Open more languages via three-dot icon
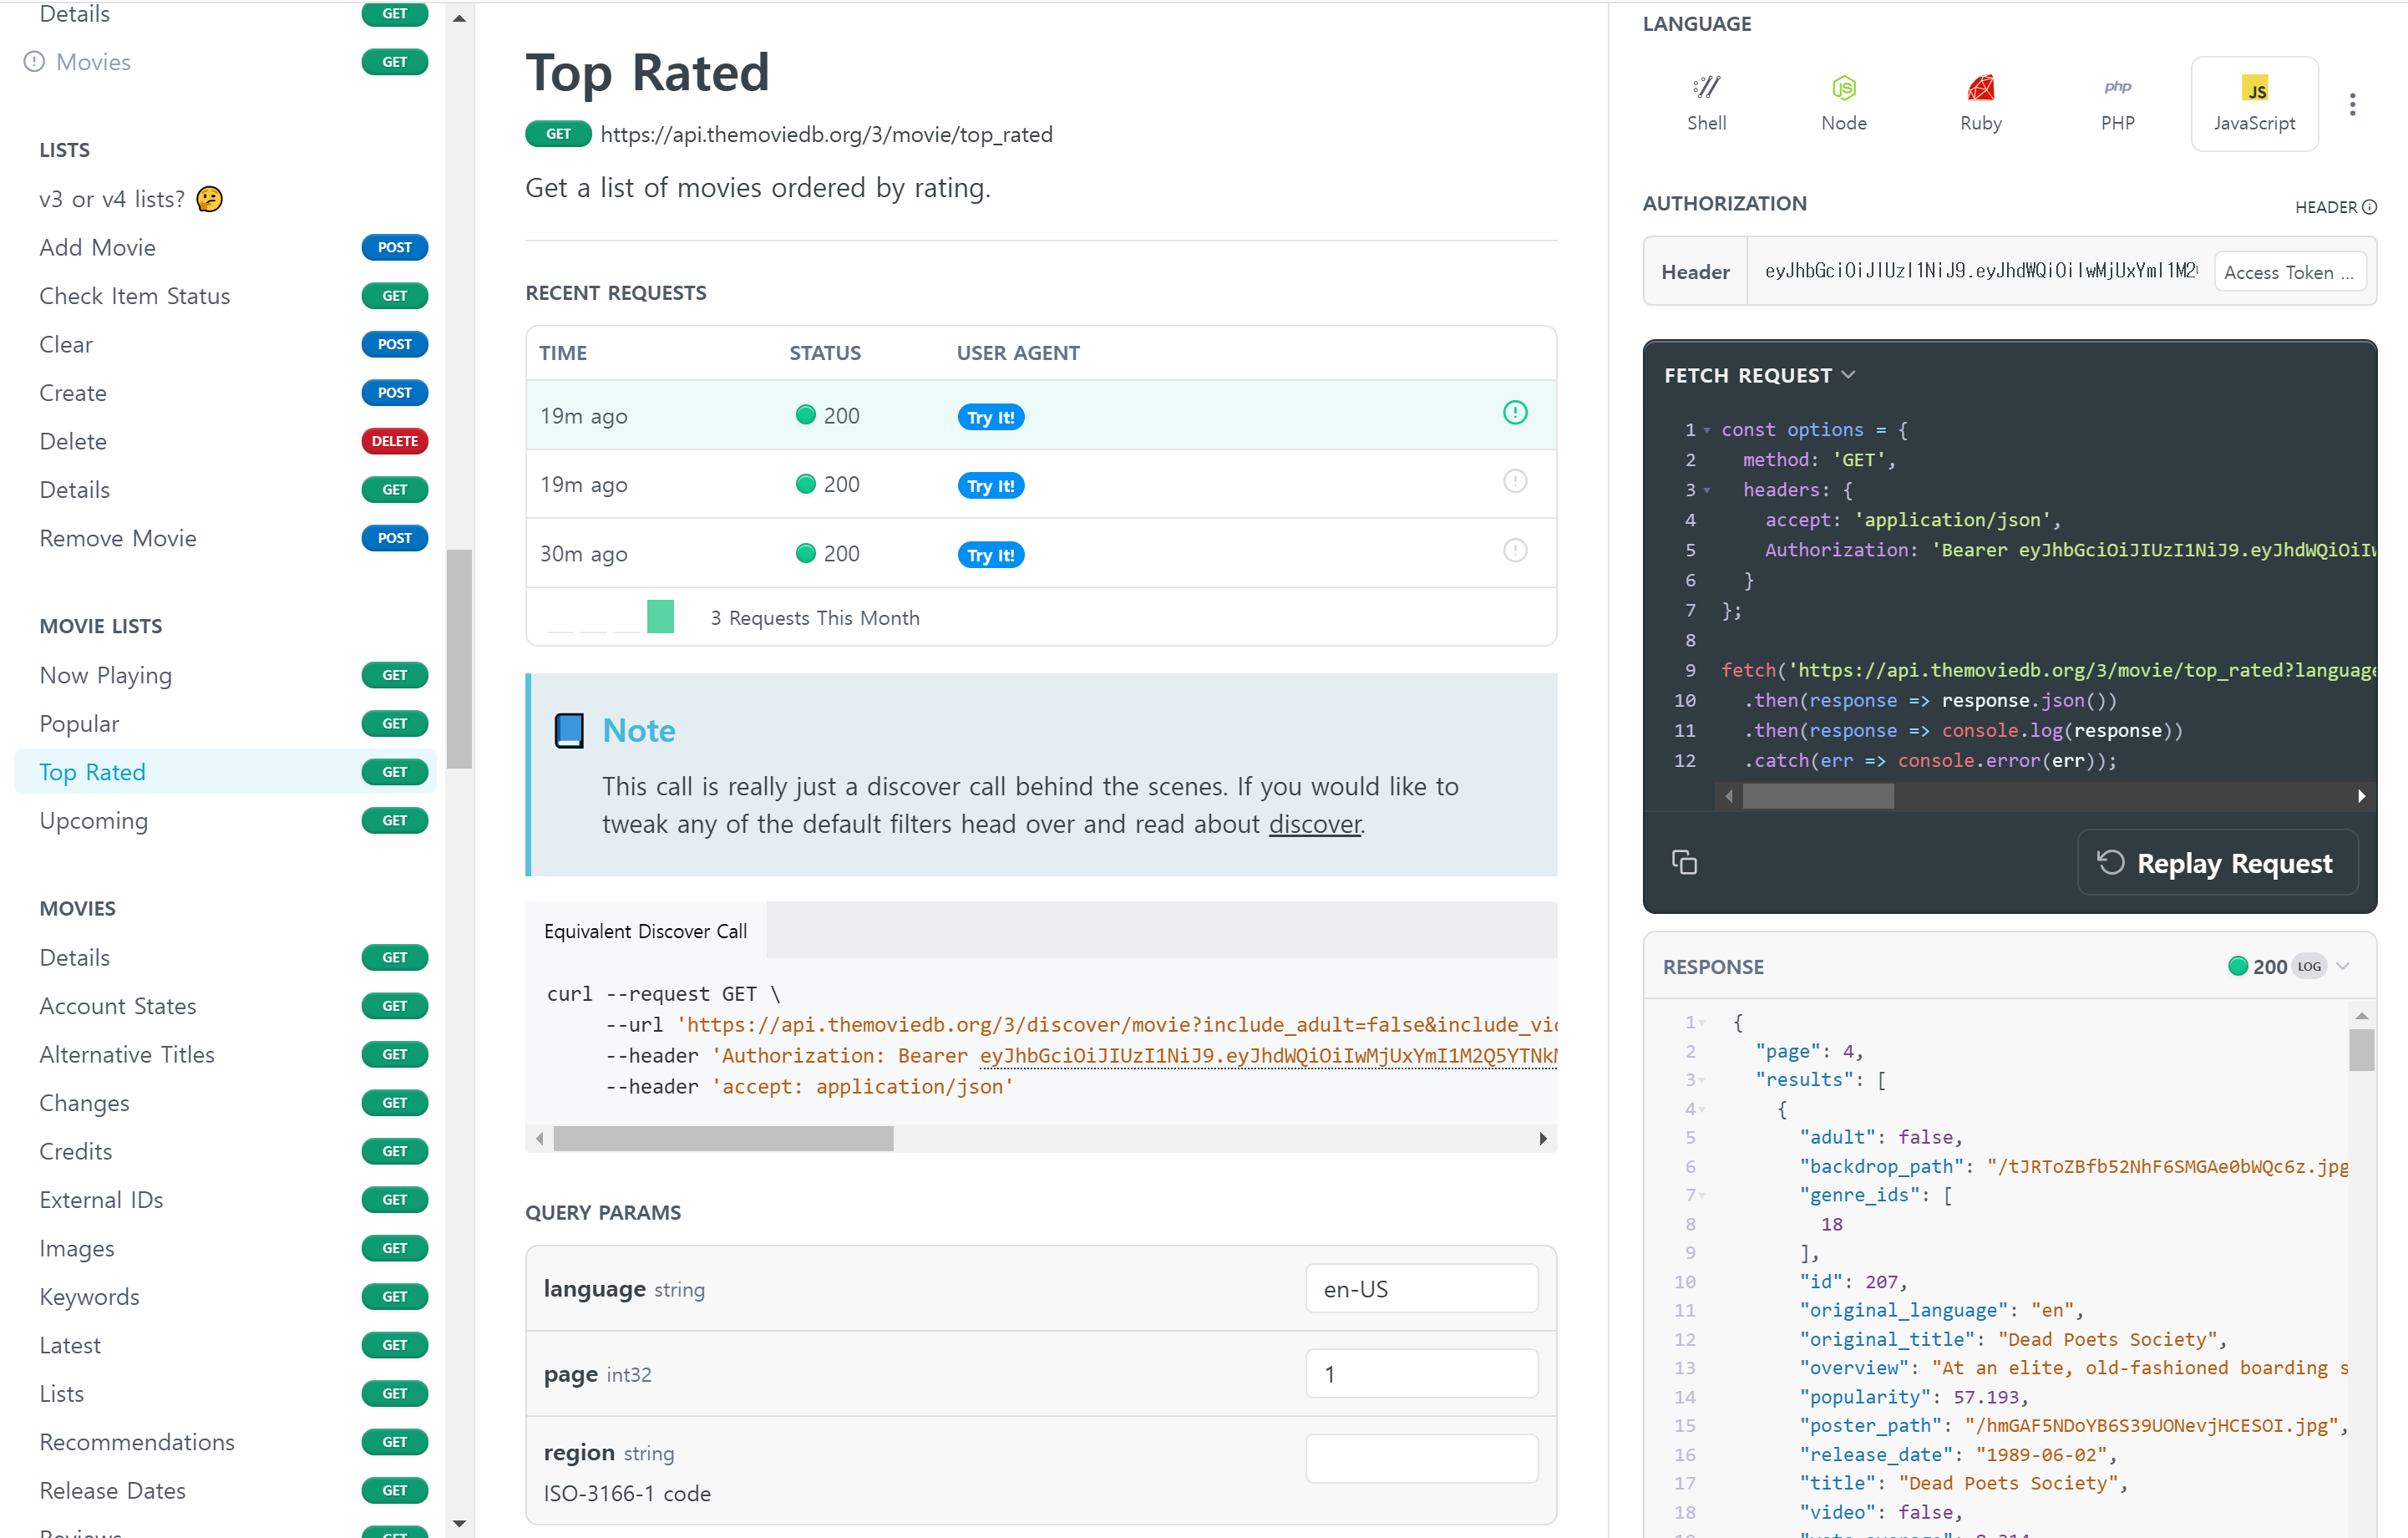 point(2352,104)
